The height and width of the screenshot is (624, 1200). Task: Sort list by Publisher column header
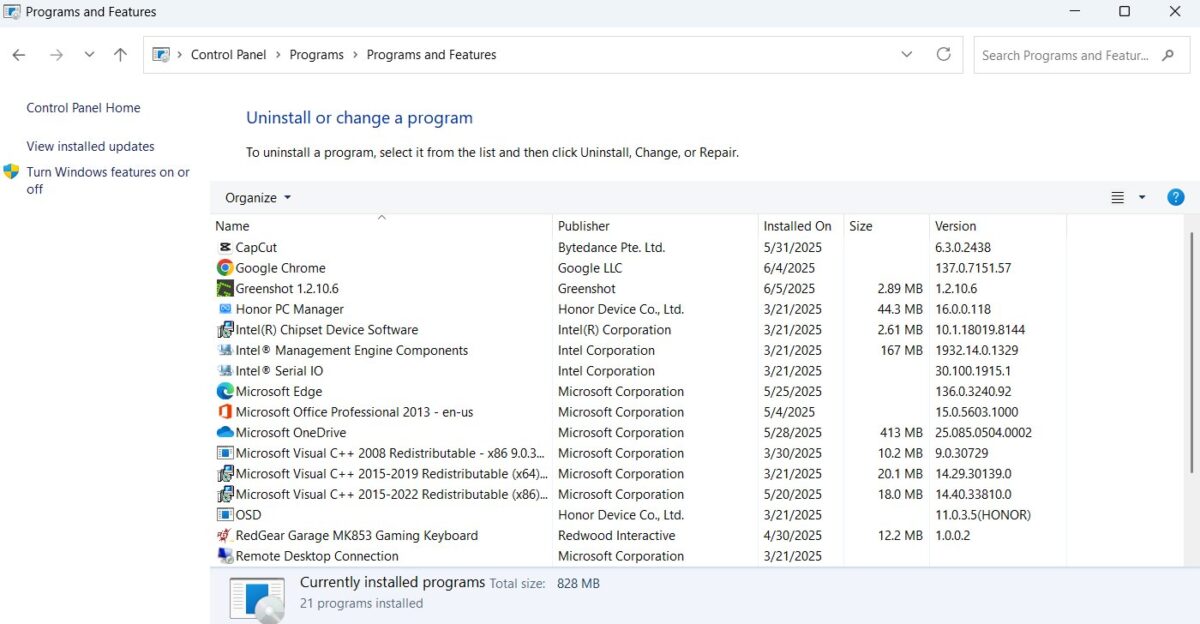[x=584, y=226]
